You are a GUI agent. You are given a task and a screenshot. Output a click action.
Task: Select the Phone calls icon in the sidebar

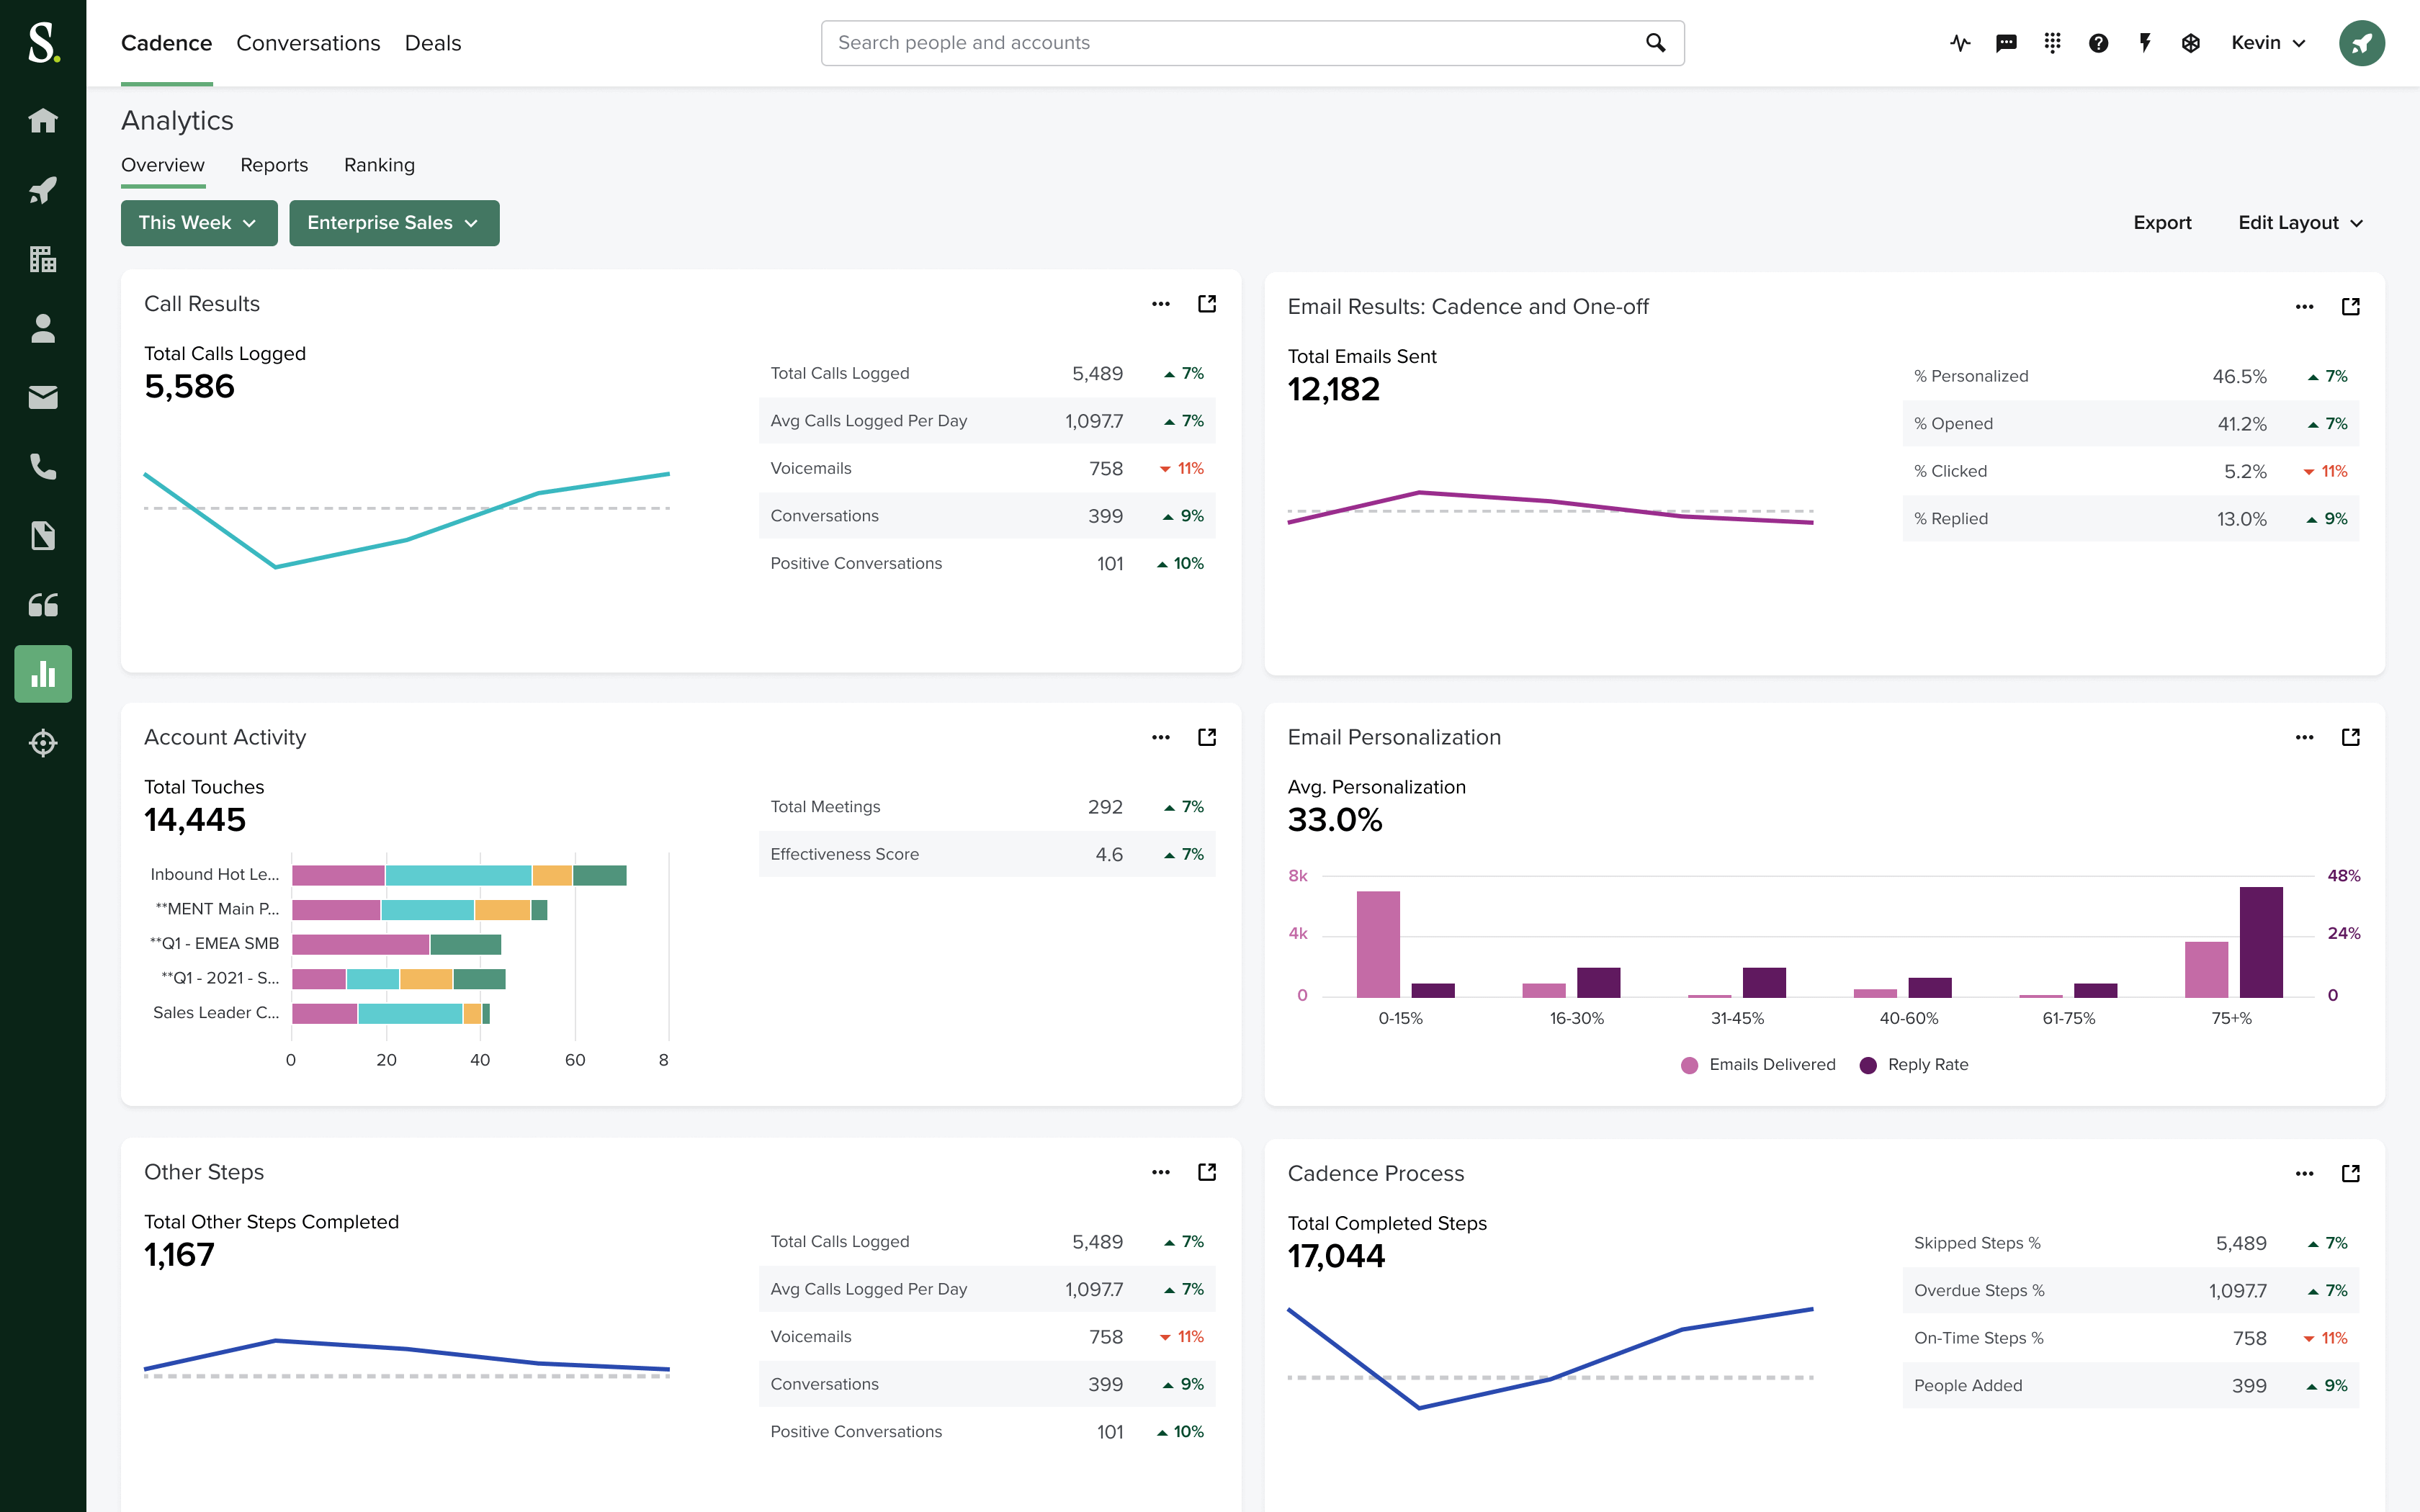pyautogui.click(x=42, y=466)
